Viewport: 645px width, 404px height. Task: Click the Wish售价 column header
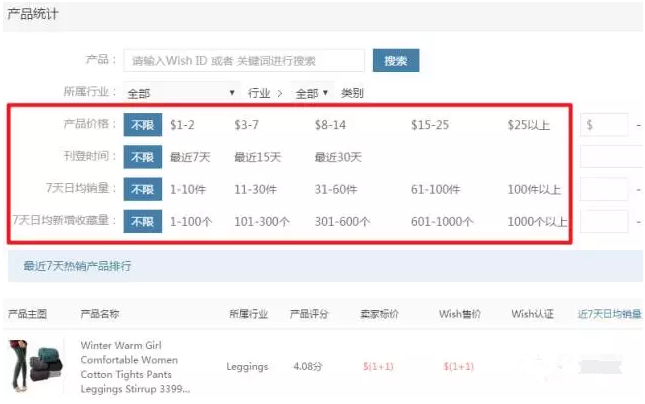pyautogui.click(x=460, y=314)
